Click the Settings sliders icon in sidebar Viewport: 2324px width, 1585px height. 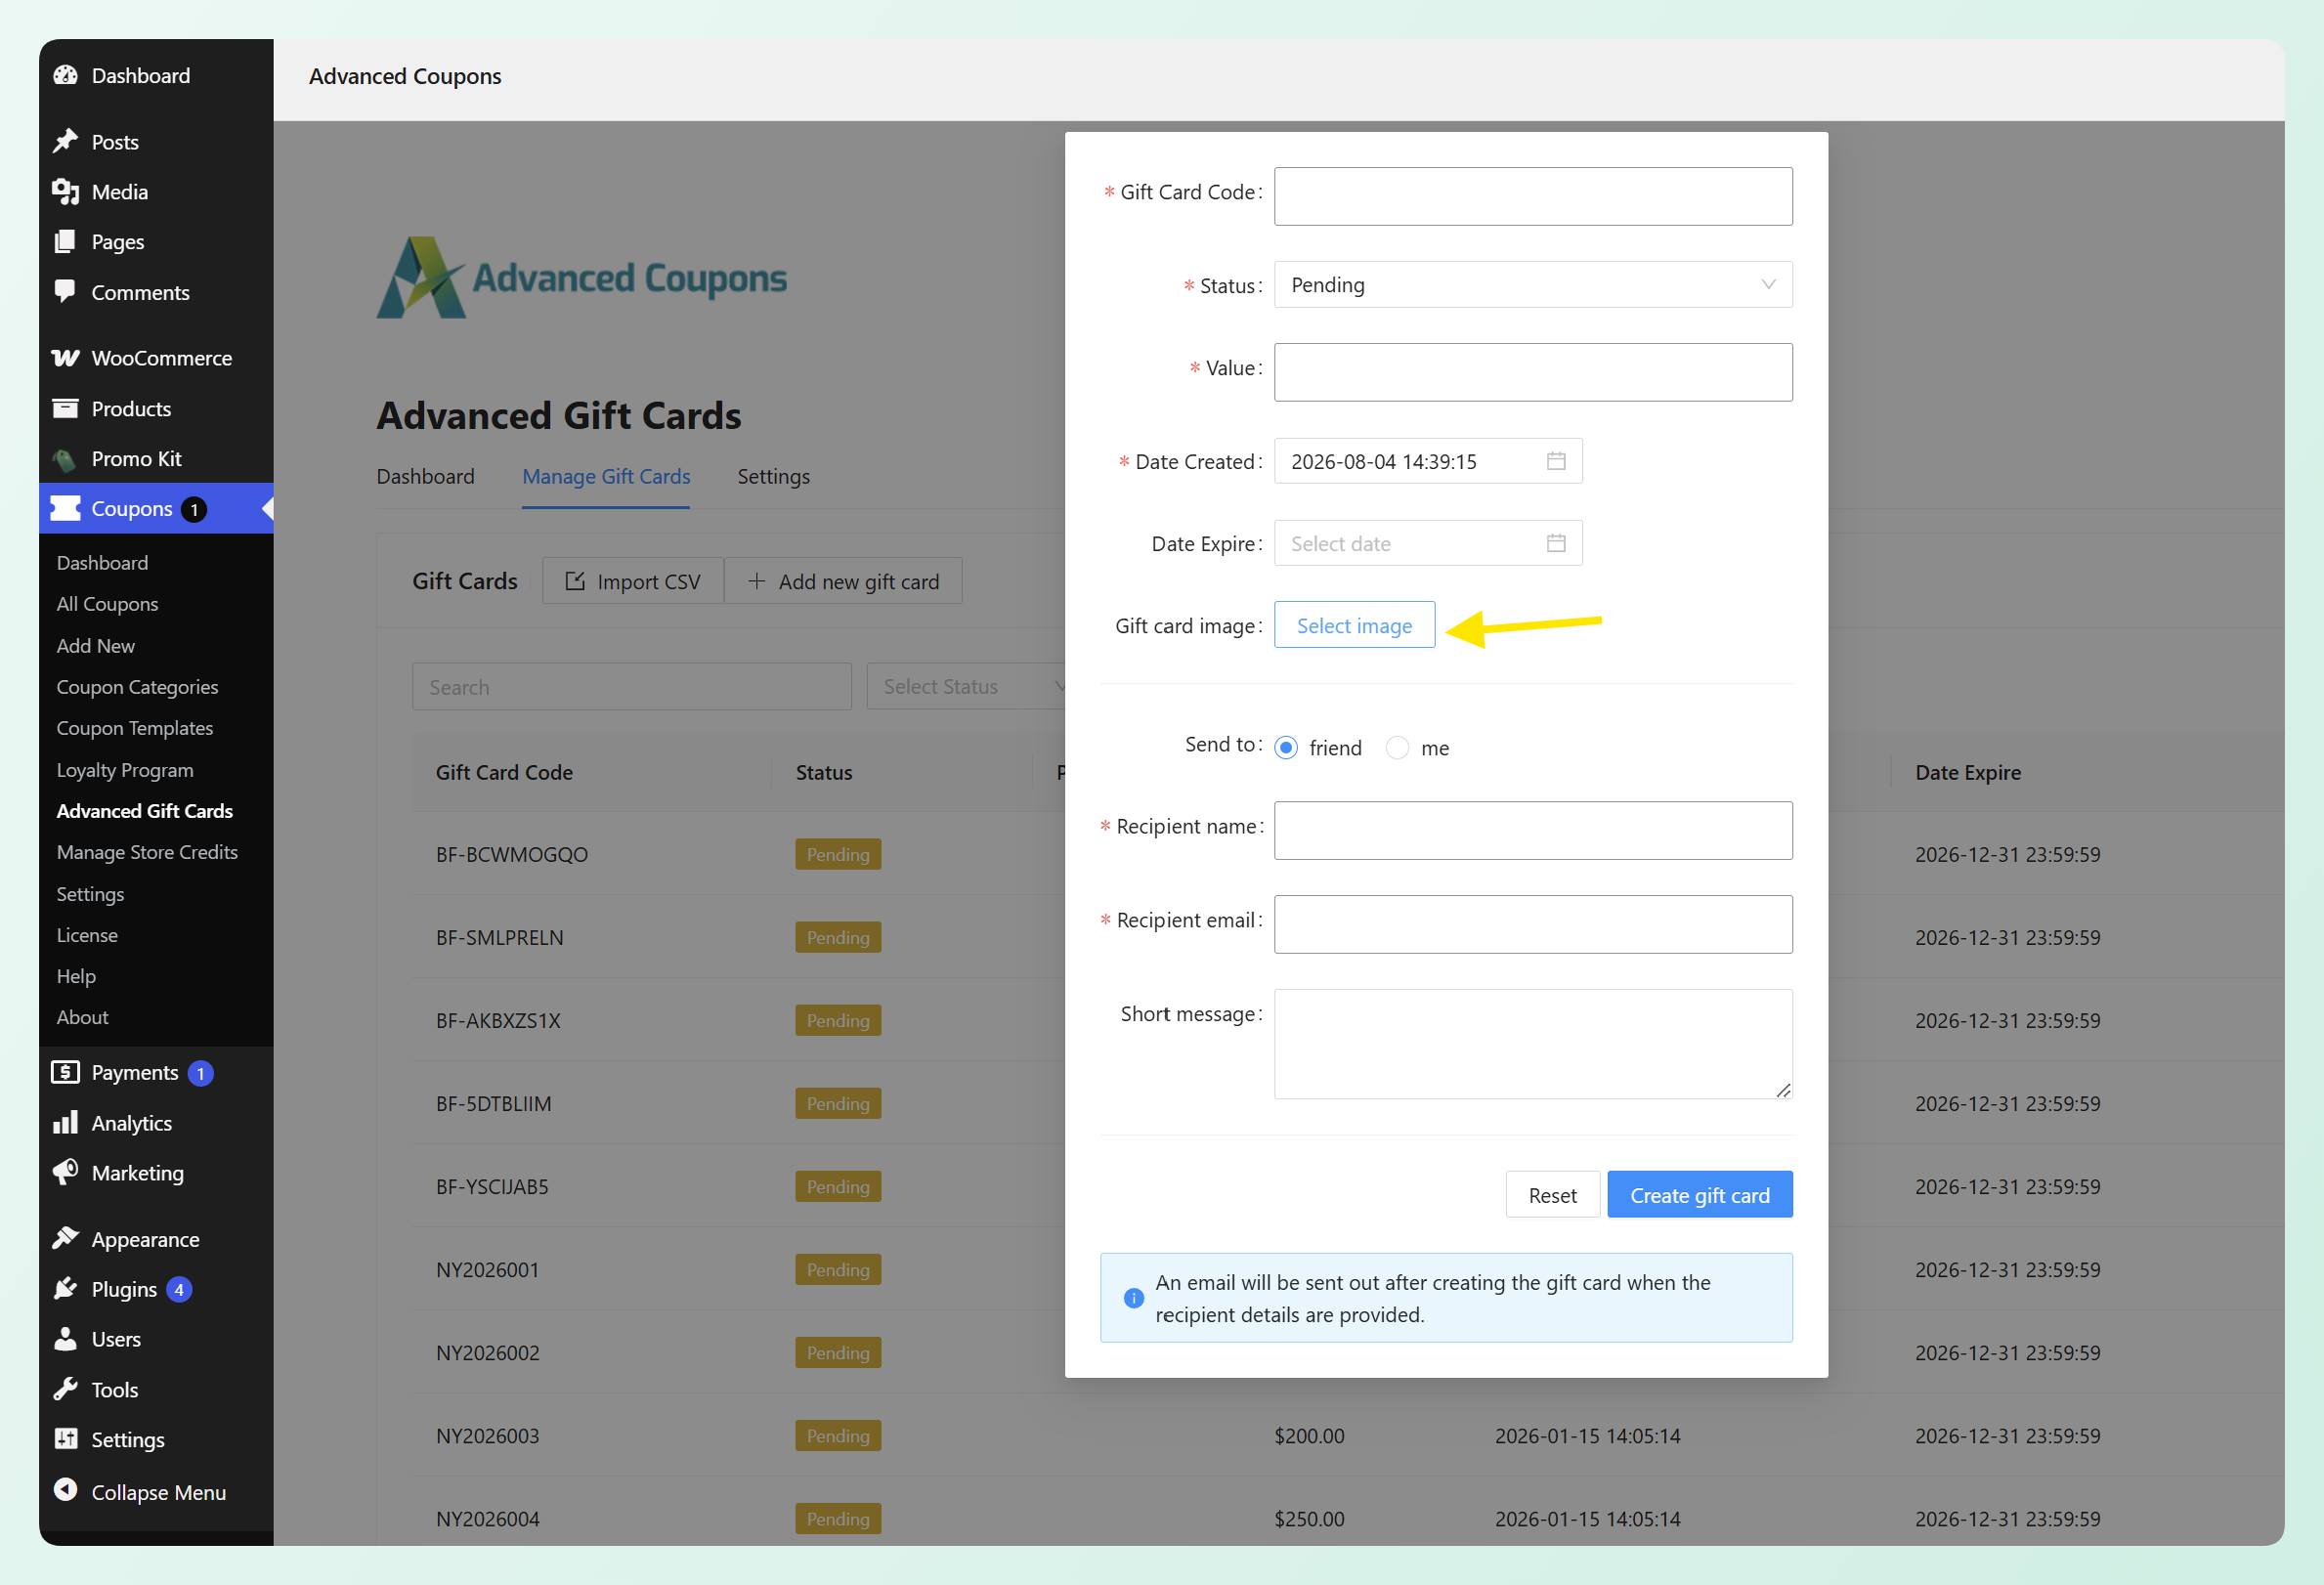coord(66,1439)
